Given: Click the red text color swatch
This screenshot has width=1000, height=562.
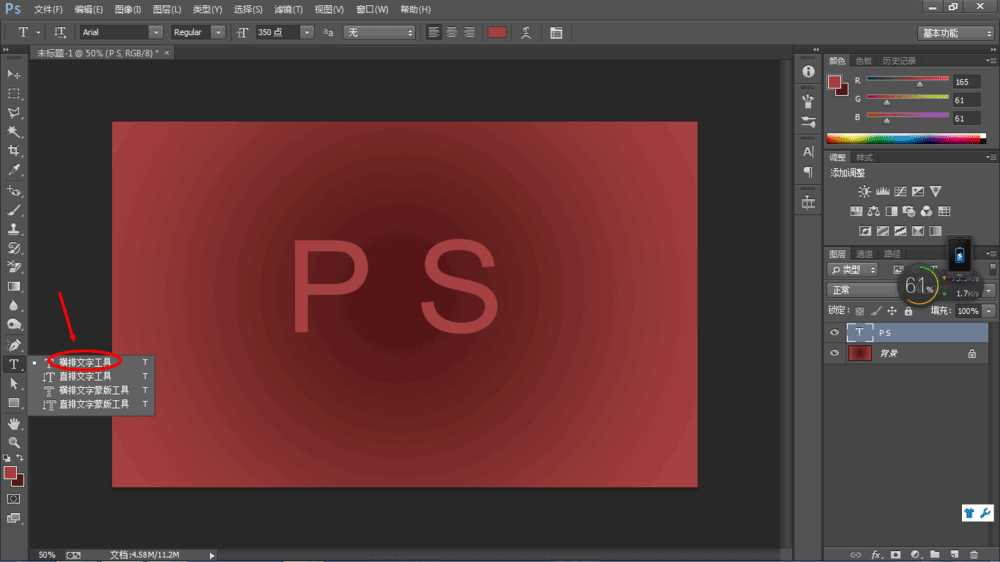Looking at the screenshot, I should point(497,32).
